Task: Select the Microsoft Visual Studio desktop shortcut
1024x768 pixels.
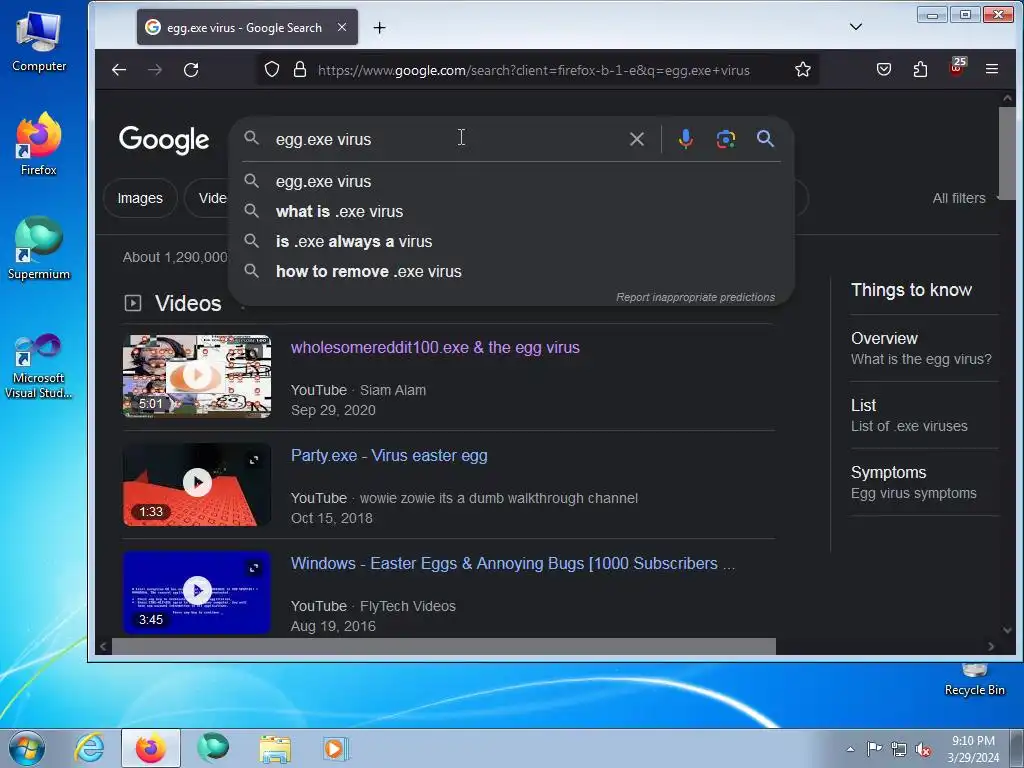Action: (39, 366)
